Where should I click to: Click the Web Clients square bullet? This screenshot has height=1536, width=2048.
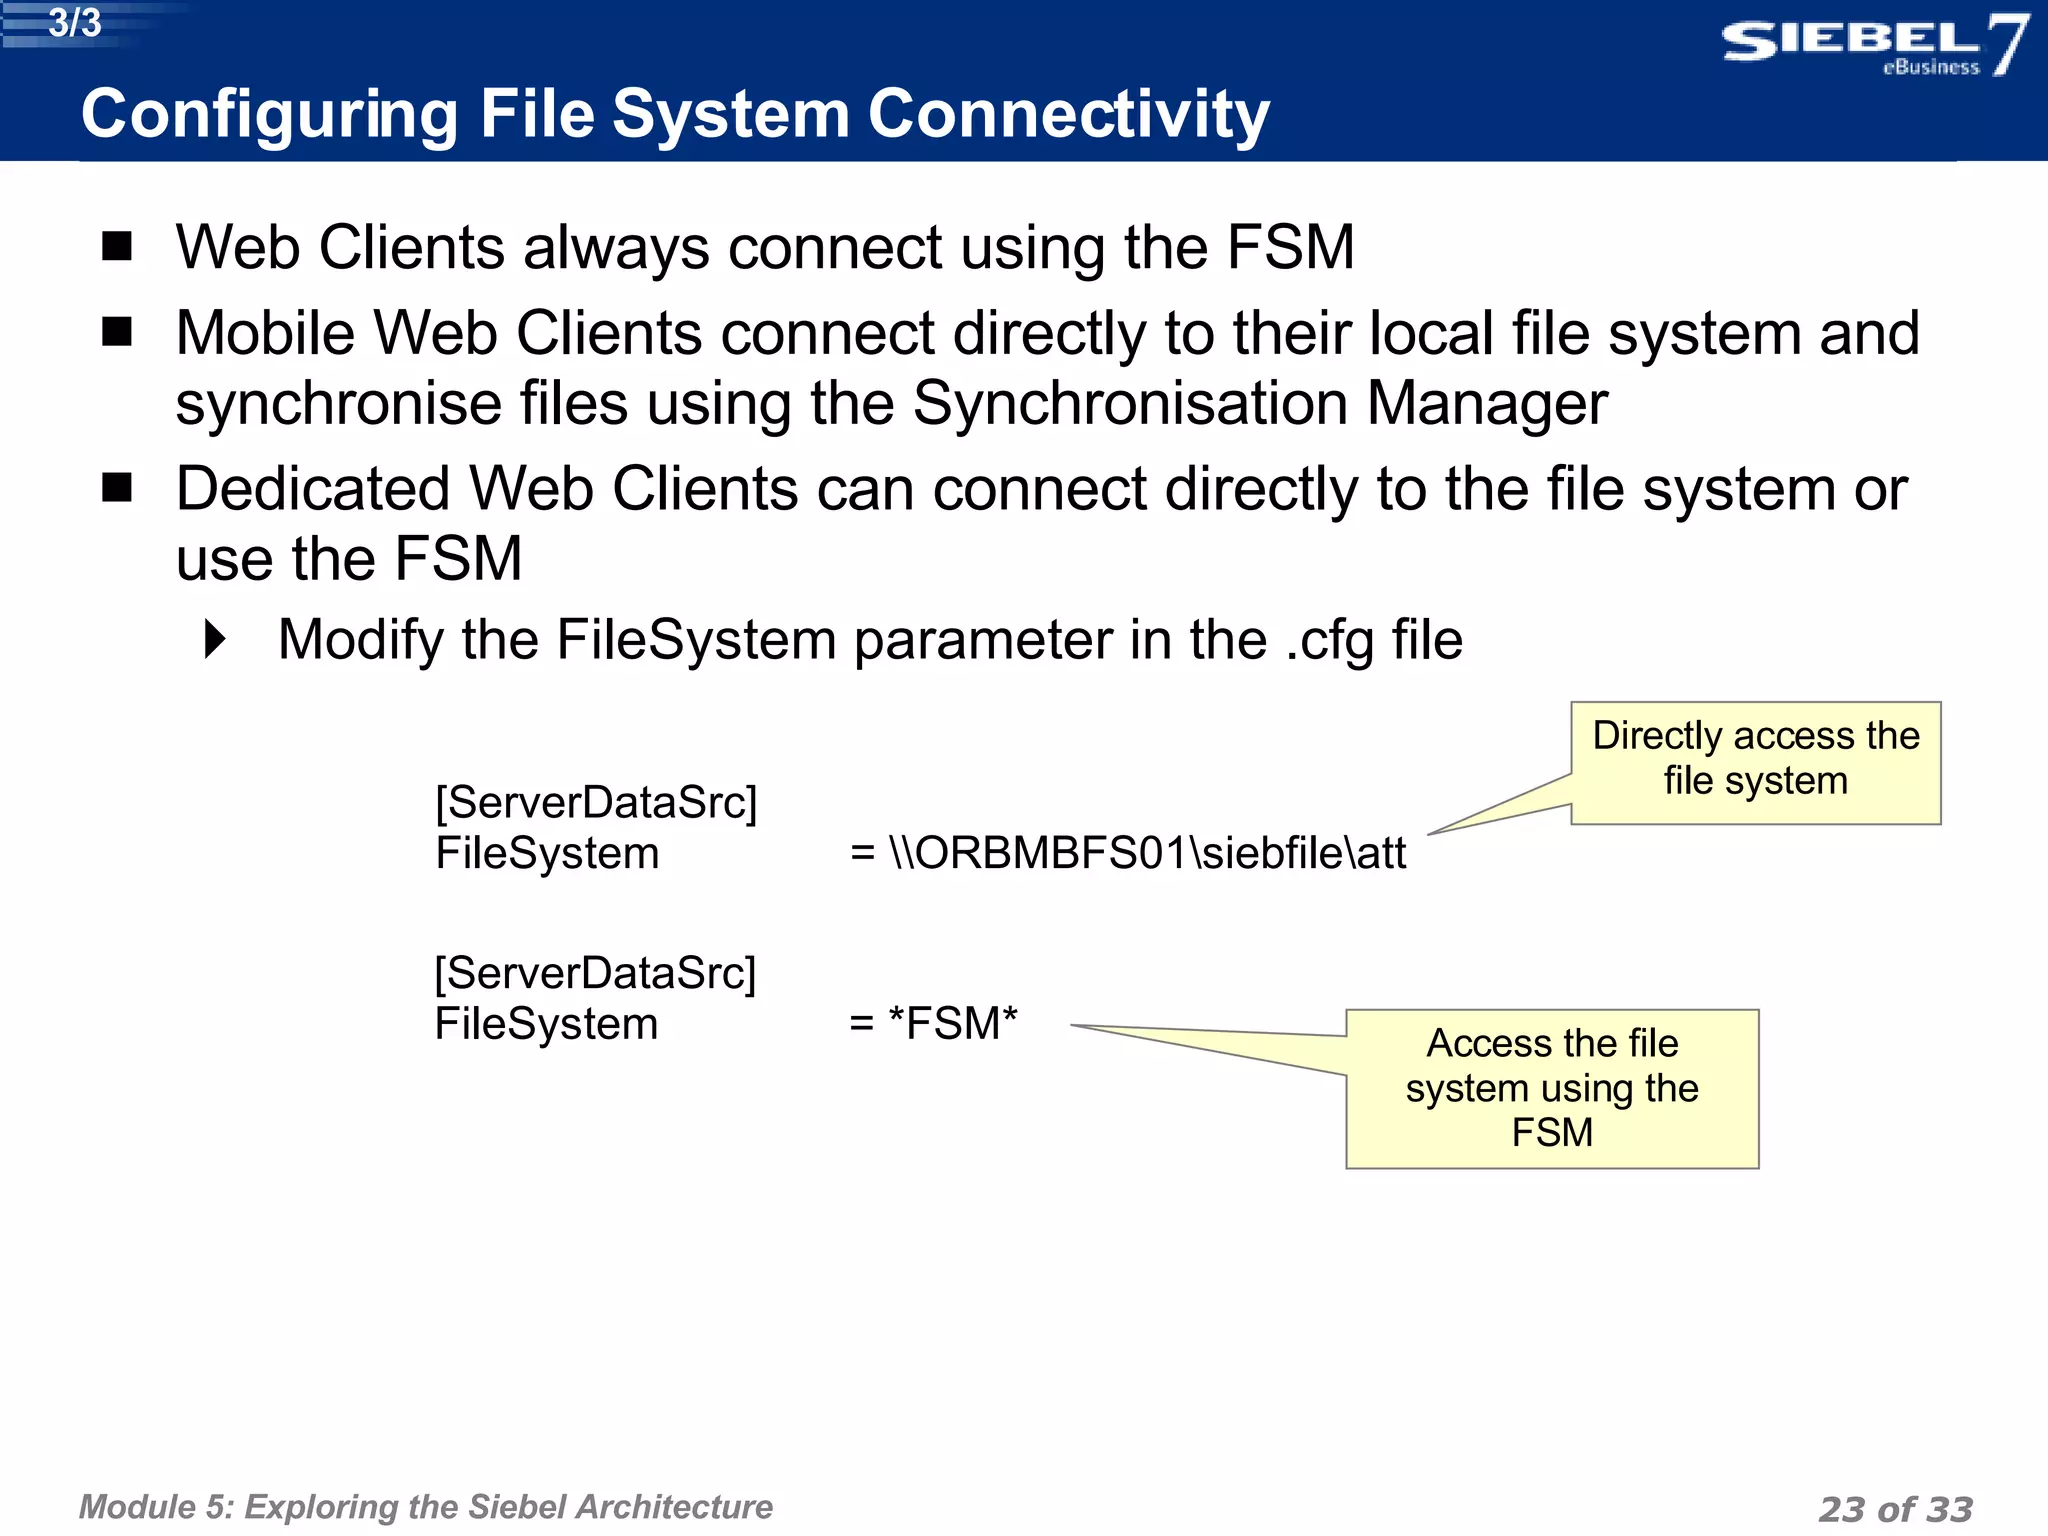pyautogui.click(x=118, y=246)
